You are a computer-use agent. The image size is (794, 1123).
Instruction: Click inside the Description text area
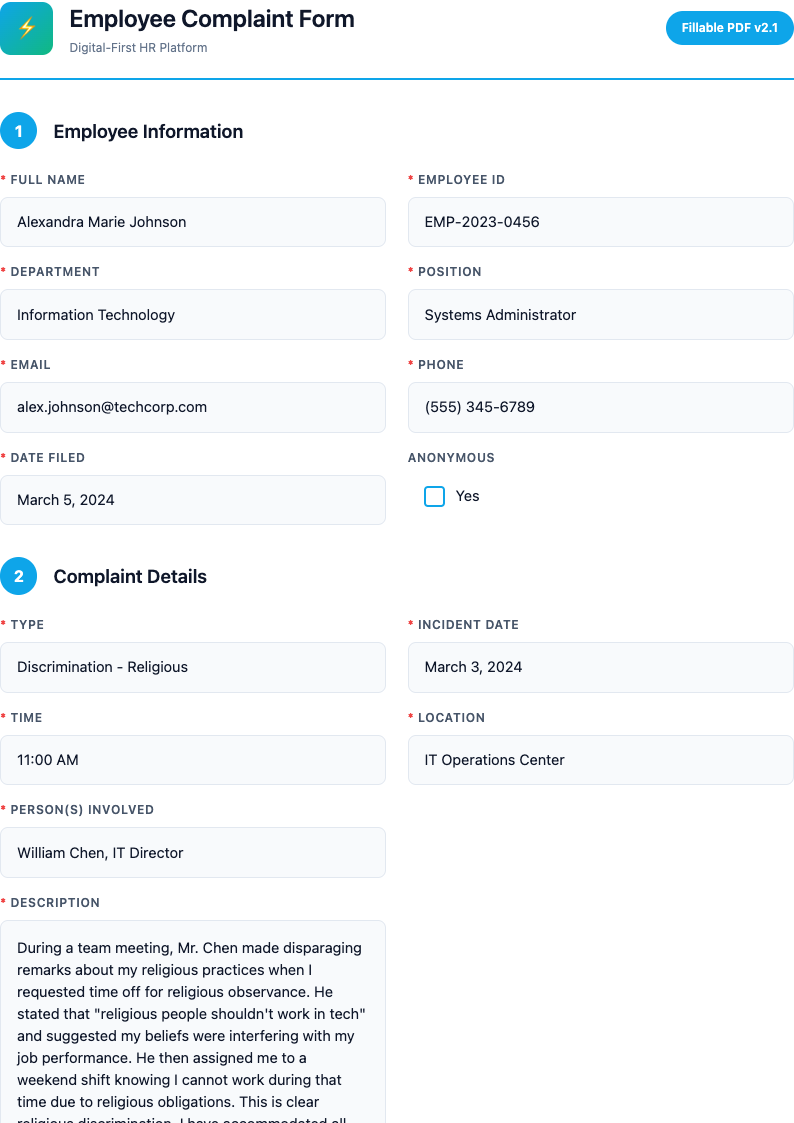coord(193,1030)
